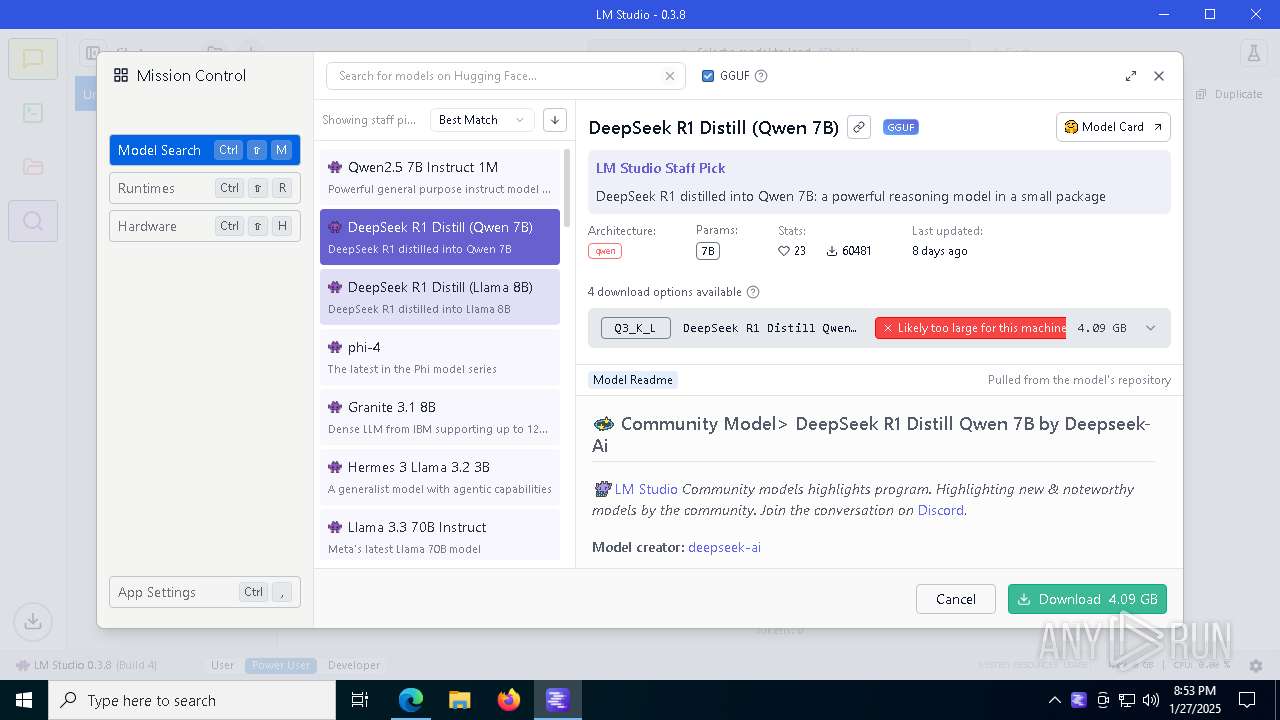Click the GGUF badge beside title
Viewport: 1280px width, 720px height.
[900, 127]
